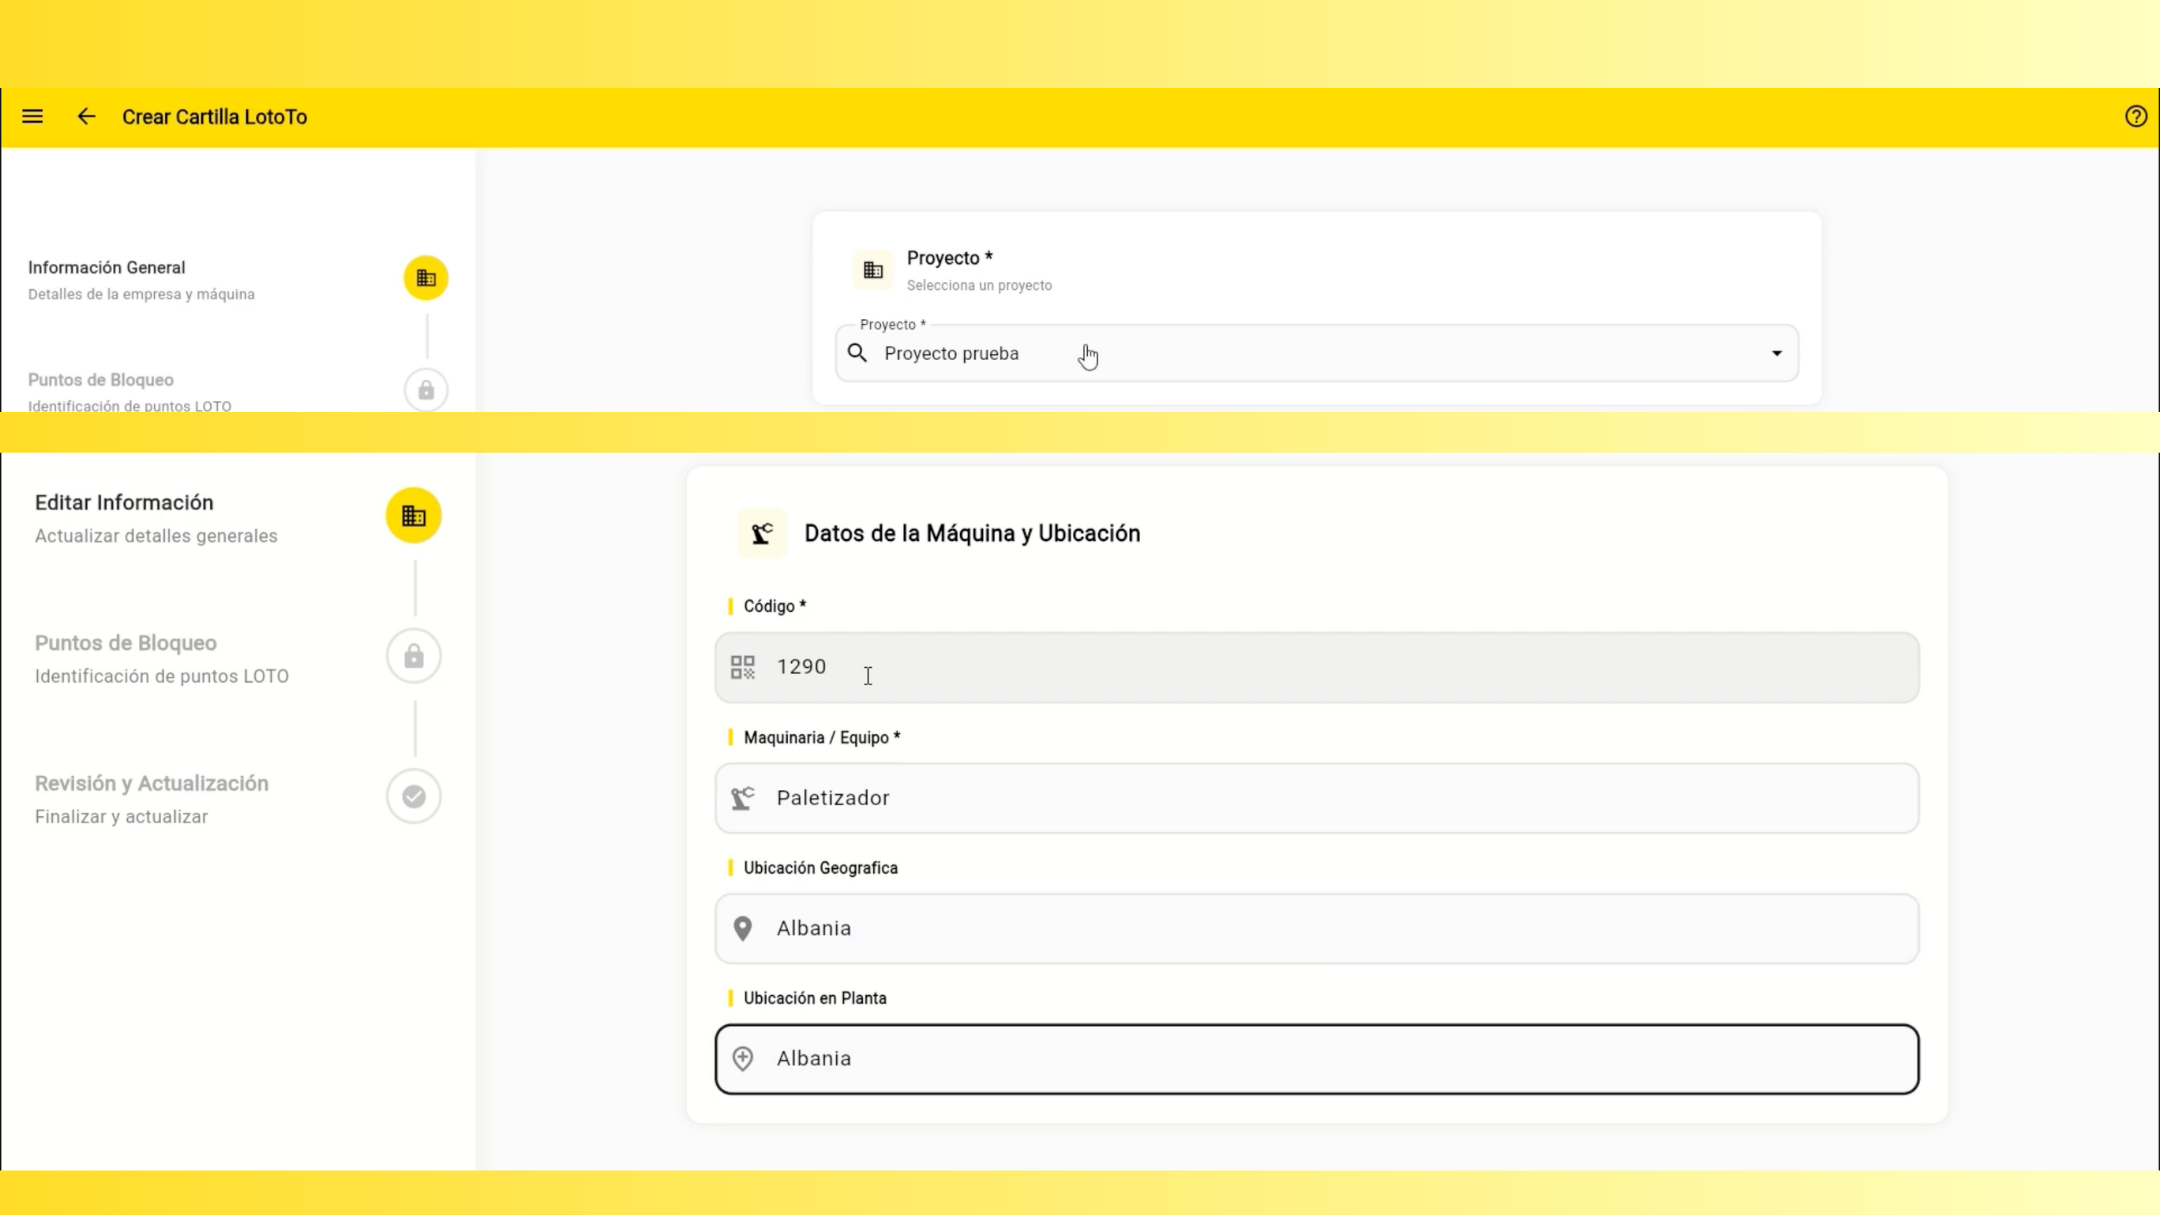Image resolution: width=2160 pixels, height=1215 pixels.
Task: Click the QR code icon in Código field
Action: [x=743, y=667]
